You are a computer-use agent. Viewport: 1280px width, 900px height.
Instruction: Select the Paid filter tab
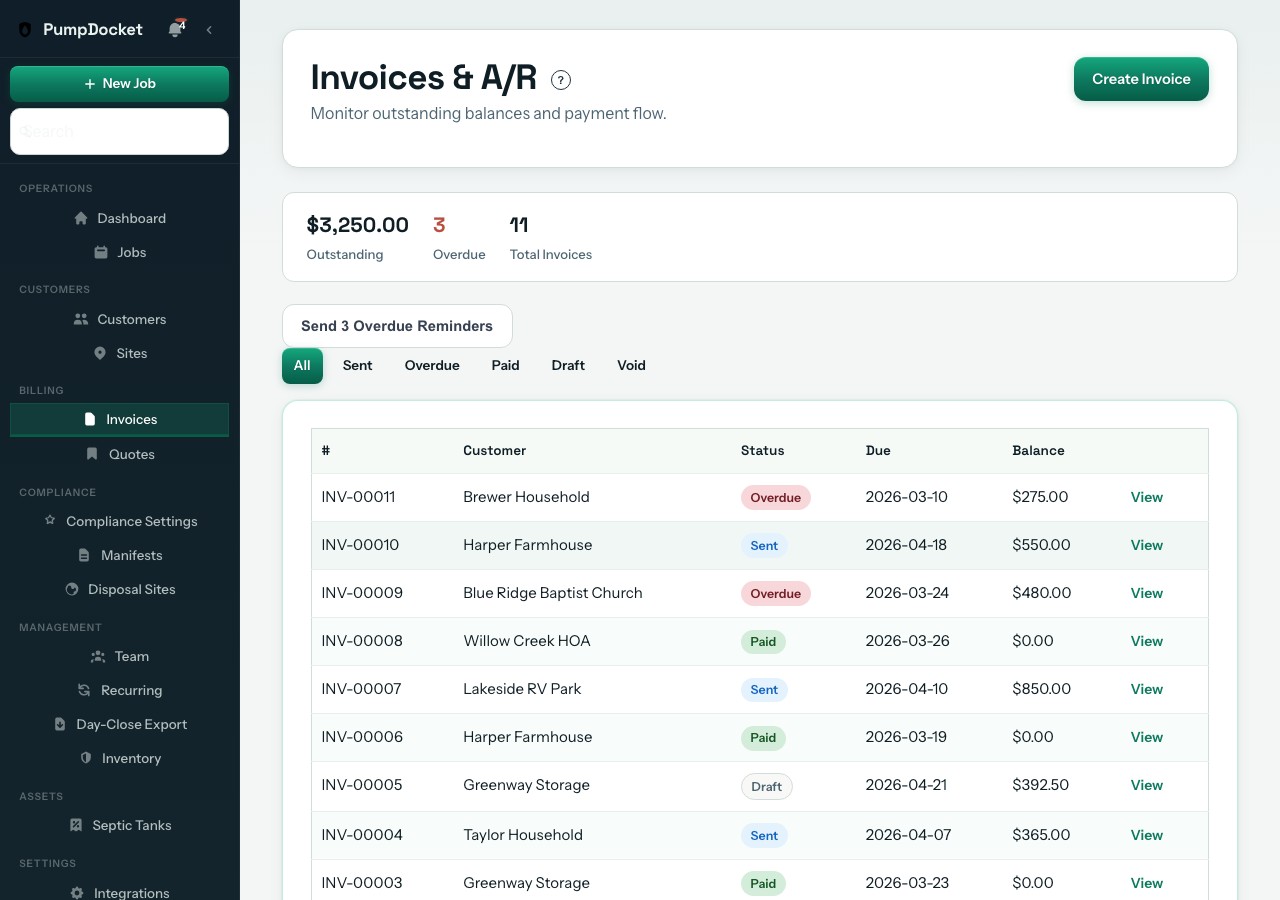pyautogui.click(x=505, y=365)
